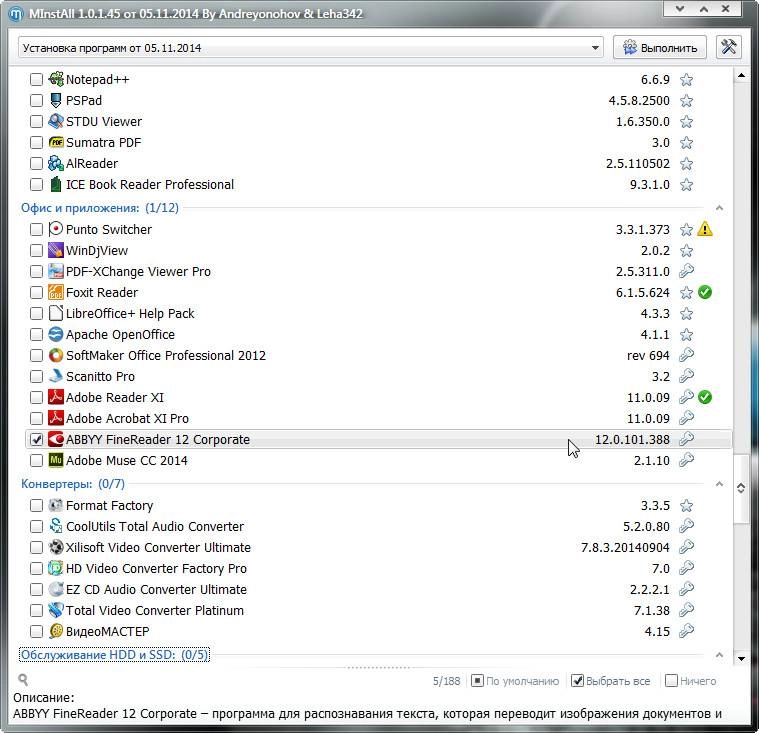Collapse the 'Офис и приложения' section arrow
759x733 pixels.
tap(719, 208)
